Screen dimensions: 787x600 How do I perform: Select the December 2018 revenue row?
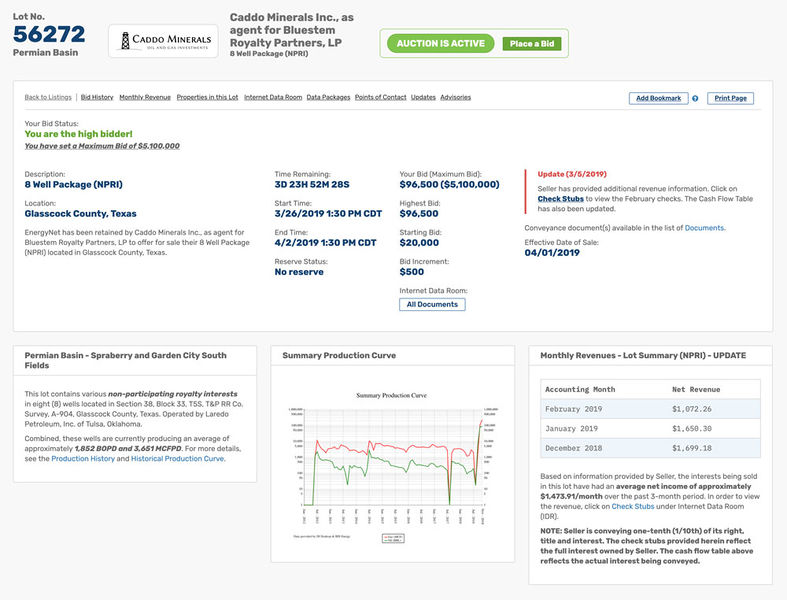650,448
